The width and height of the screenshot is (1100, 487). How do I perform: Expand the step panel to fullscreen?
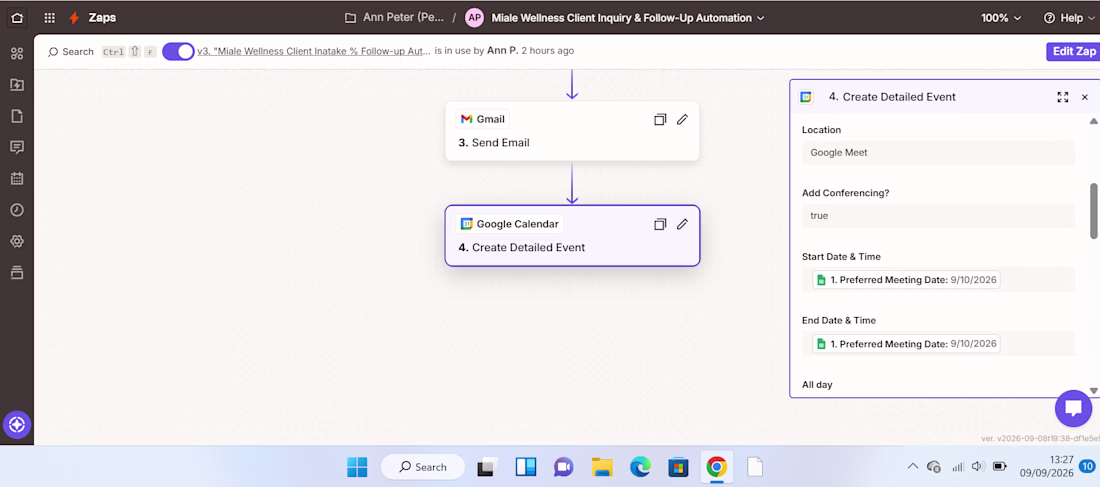pyautogui.click(x=1062, y=98)
